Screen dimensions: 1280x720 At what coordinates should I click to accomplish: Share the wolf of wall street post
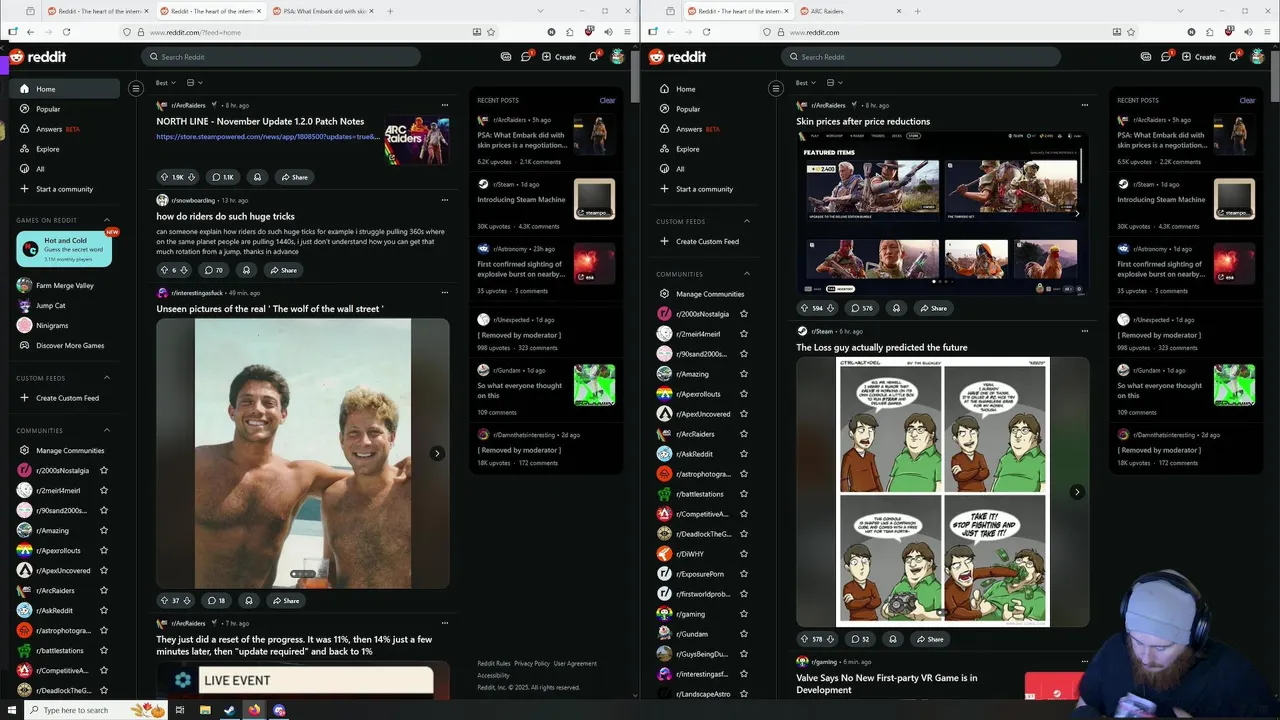tap(285, 601)
